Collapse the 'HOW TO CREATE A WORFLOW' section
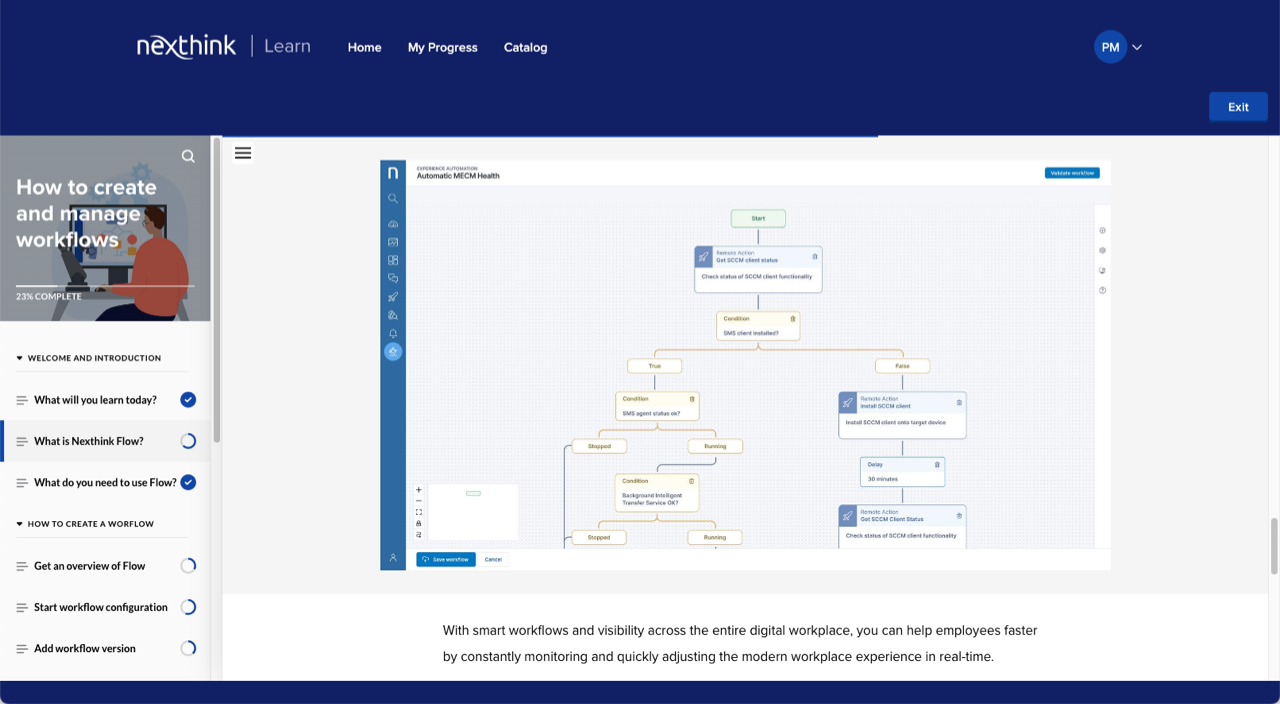The height and width of the screenshot is (704, 1280). [17, 523]
